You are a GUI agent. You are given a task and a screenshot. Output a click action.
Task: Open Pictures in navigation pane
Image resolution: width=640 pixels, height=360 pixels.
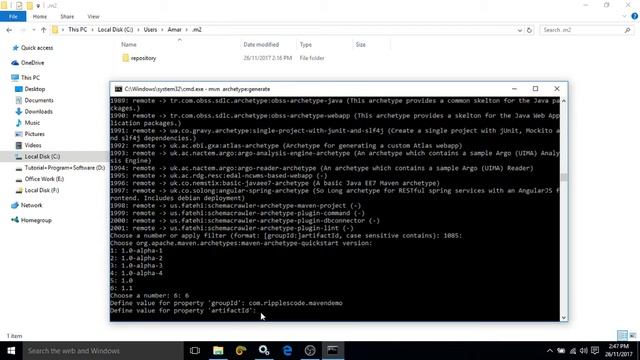[34, 134]
